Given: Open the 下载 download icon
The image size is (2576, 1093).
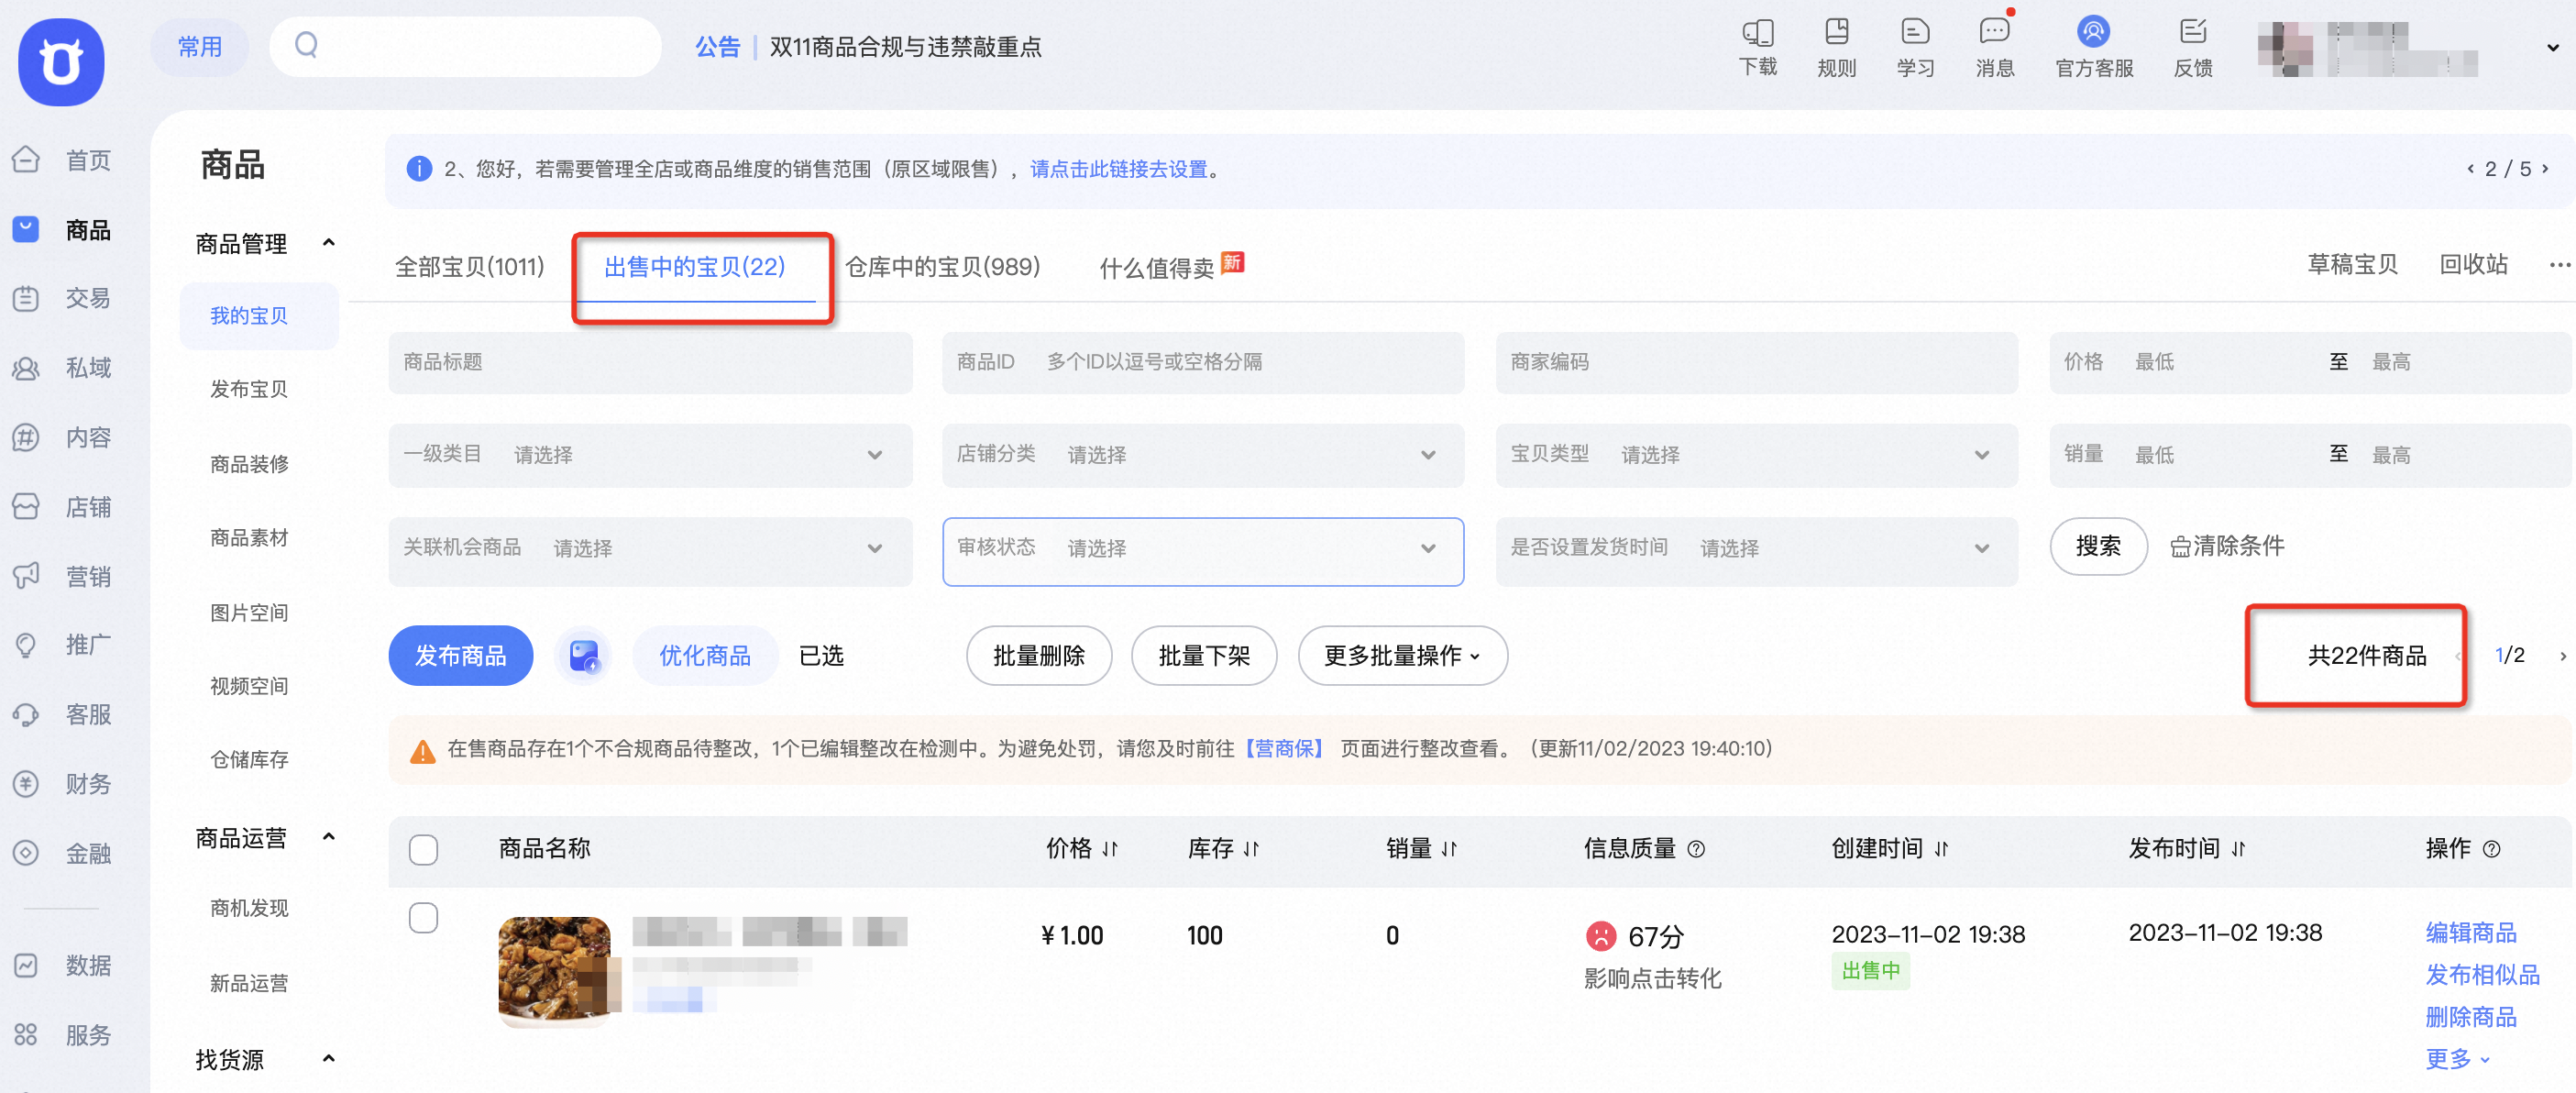Looking at the screenshot, I should coord(1758,33).
